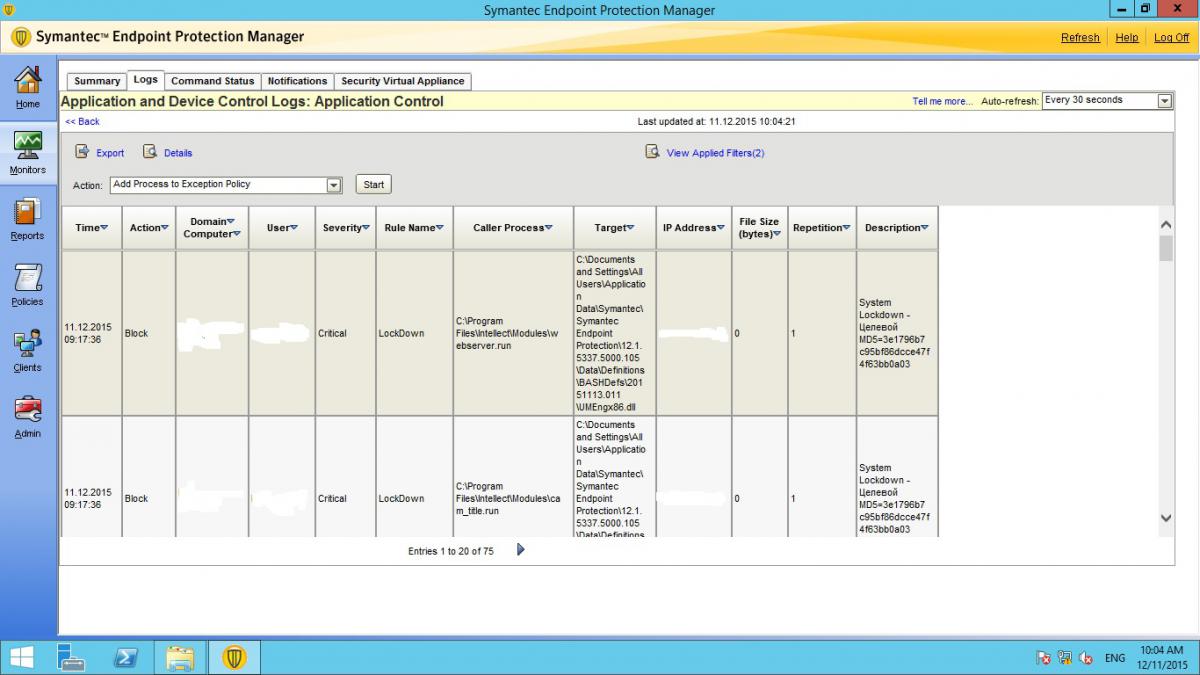Click the Tell me more... link

[x=942, y=101]
